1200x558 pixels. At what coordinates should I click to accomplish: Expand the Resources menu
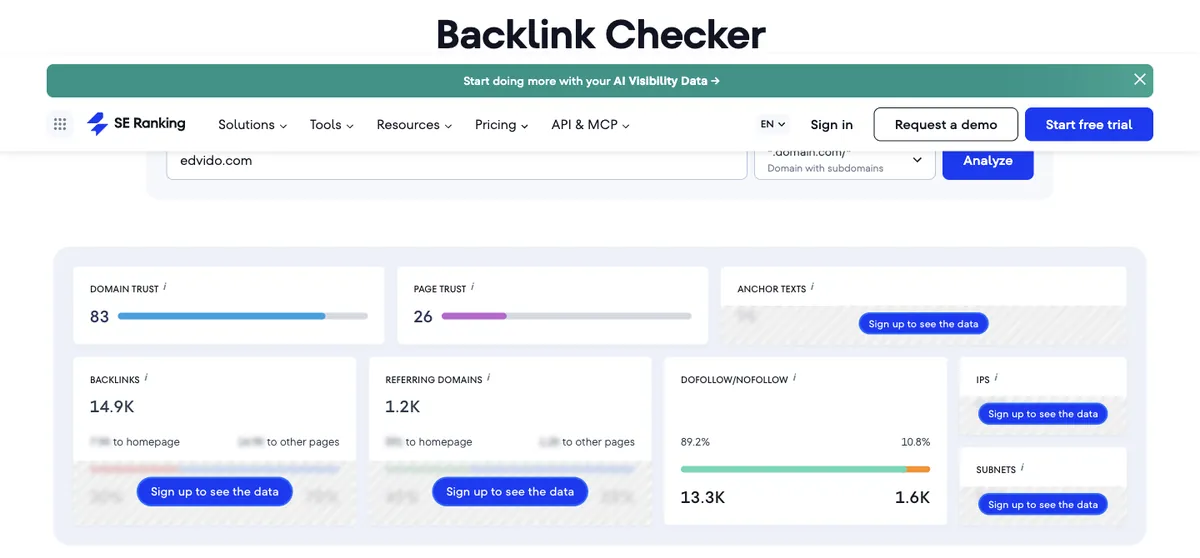tap(414, 125)
